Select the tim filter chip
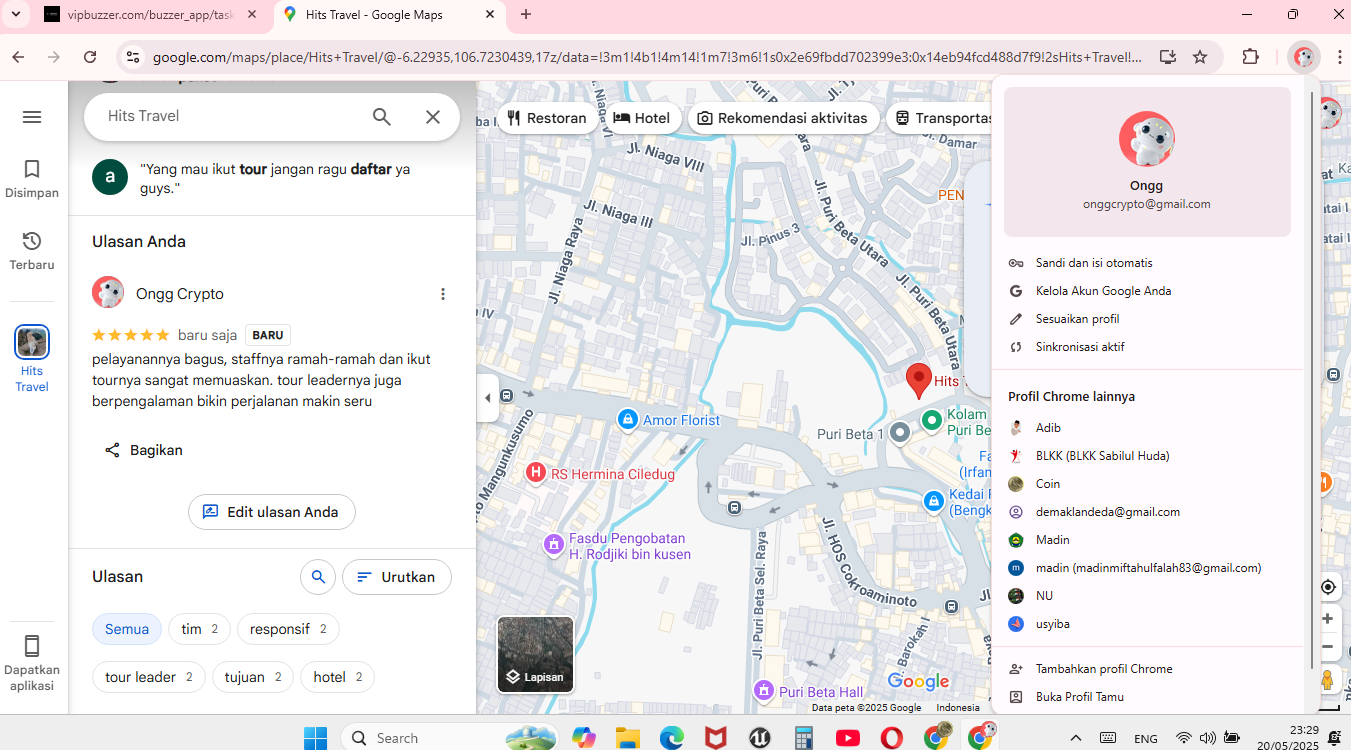Image resolution: width=1351 pixels, height=750 pixels. [200, 629]
